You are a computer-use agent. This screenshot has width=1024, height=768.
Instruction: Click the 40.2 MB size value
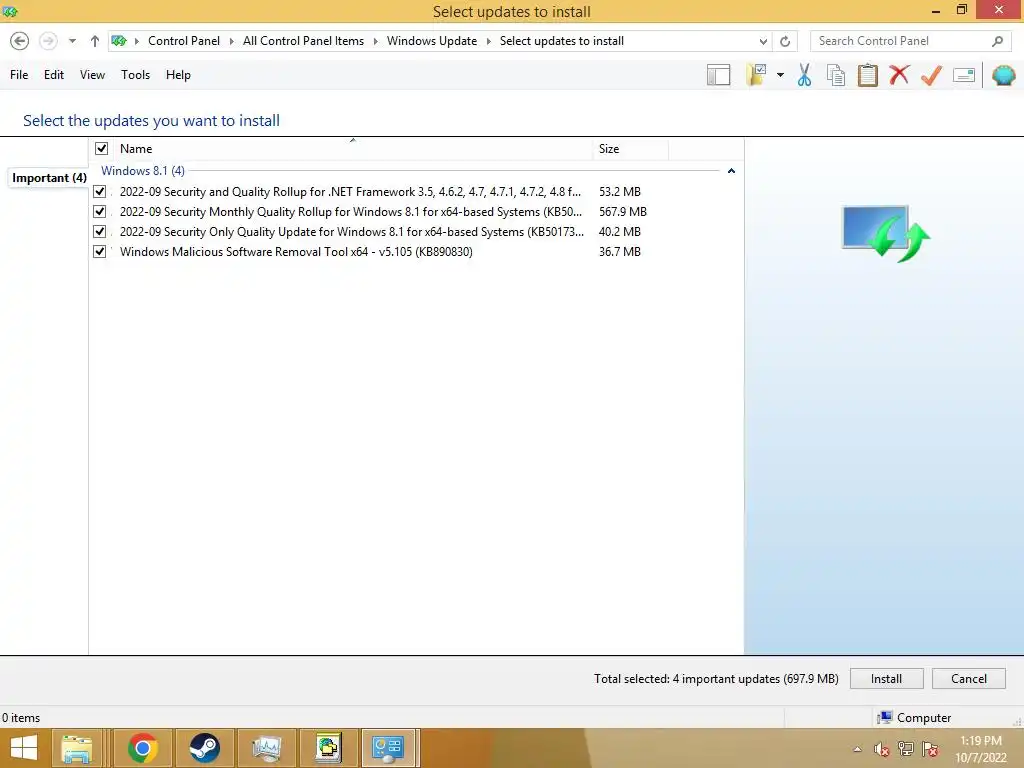coord(620,231)
